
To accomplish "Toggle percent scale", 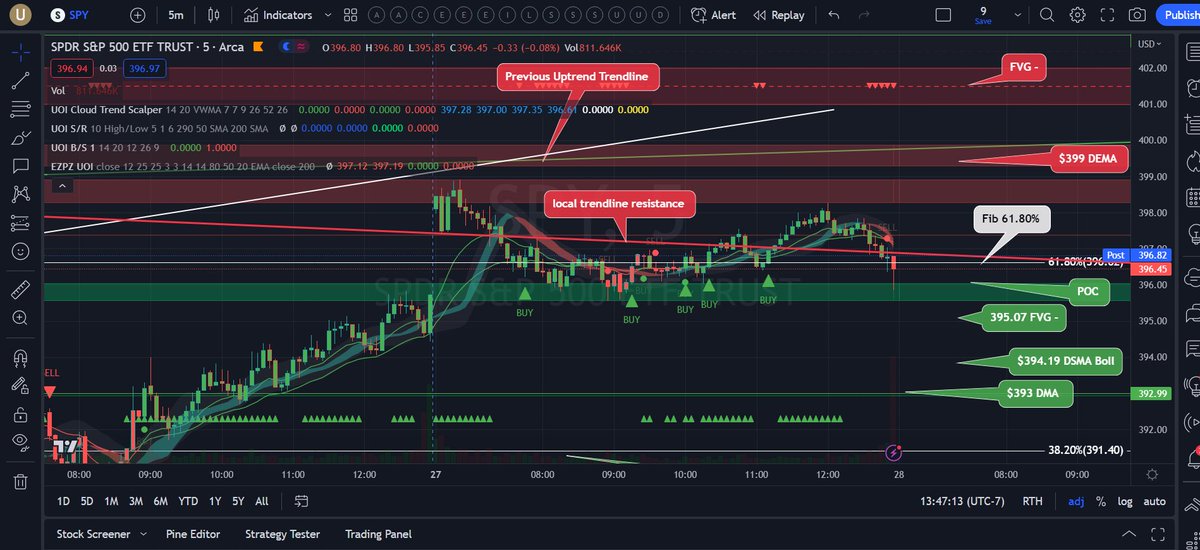I will click(x=1101, y=501).
